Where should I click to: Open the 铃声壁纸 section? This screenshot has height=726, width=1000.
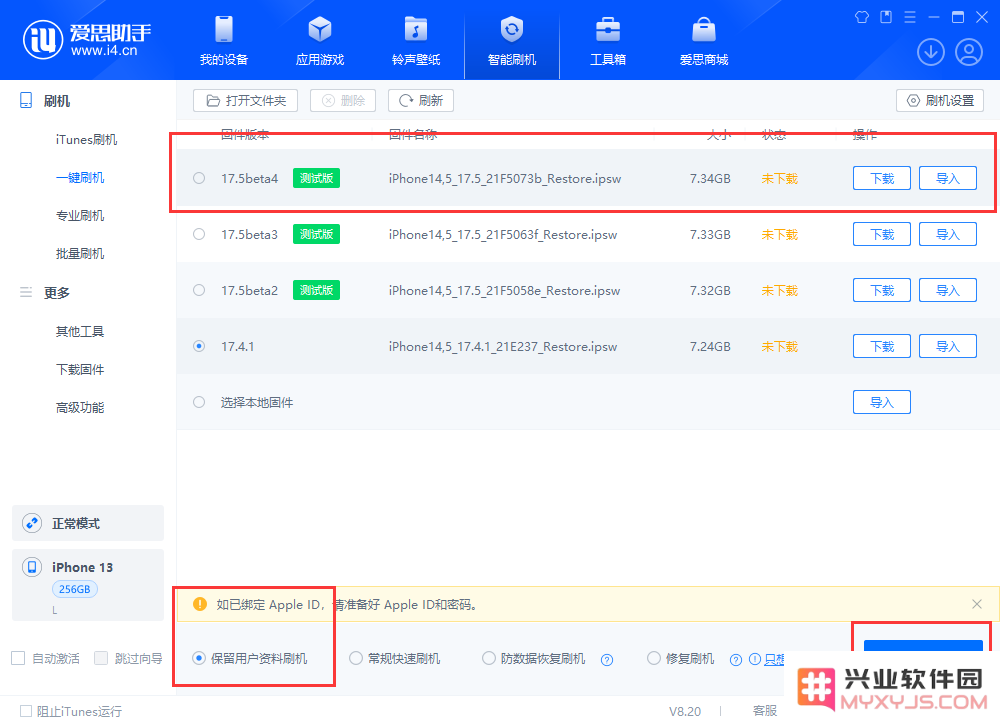click(x=416, y=41)
